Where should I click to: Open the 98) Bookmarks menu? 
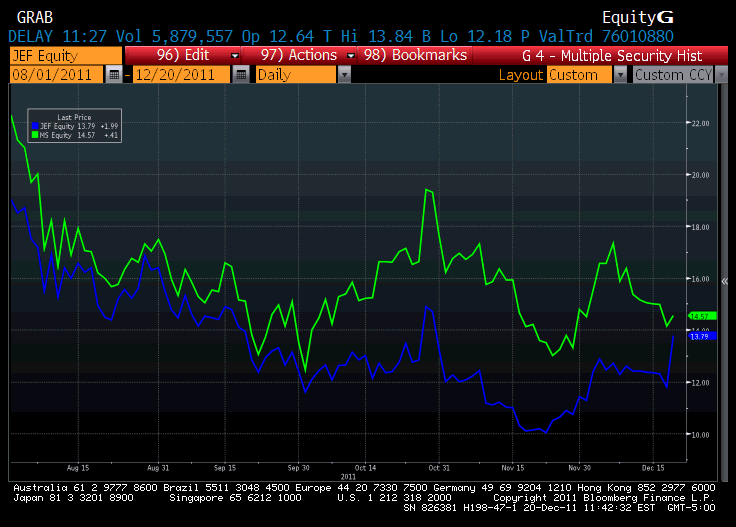[x=415, y=55]
